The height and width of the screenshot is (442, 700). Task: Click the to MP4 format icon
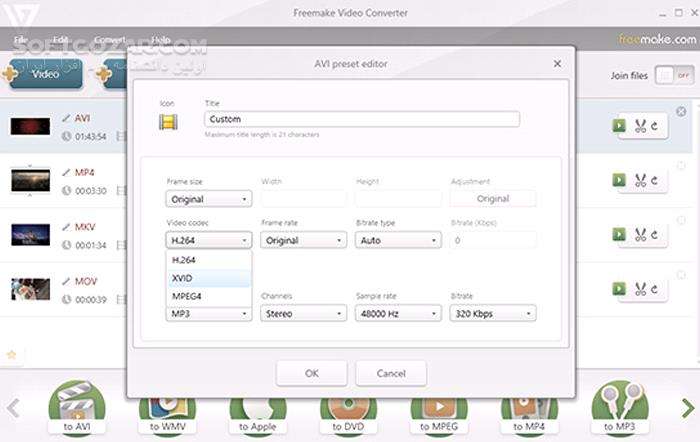pyautogui.click(x=529, y=416)
